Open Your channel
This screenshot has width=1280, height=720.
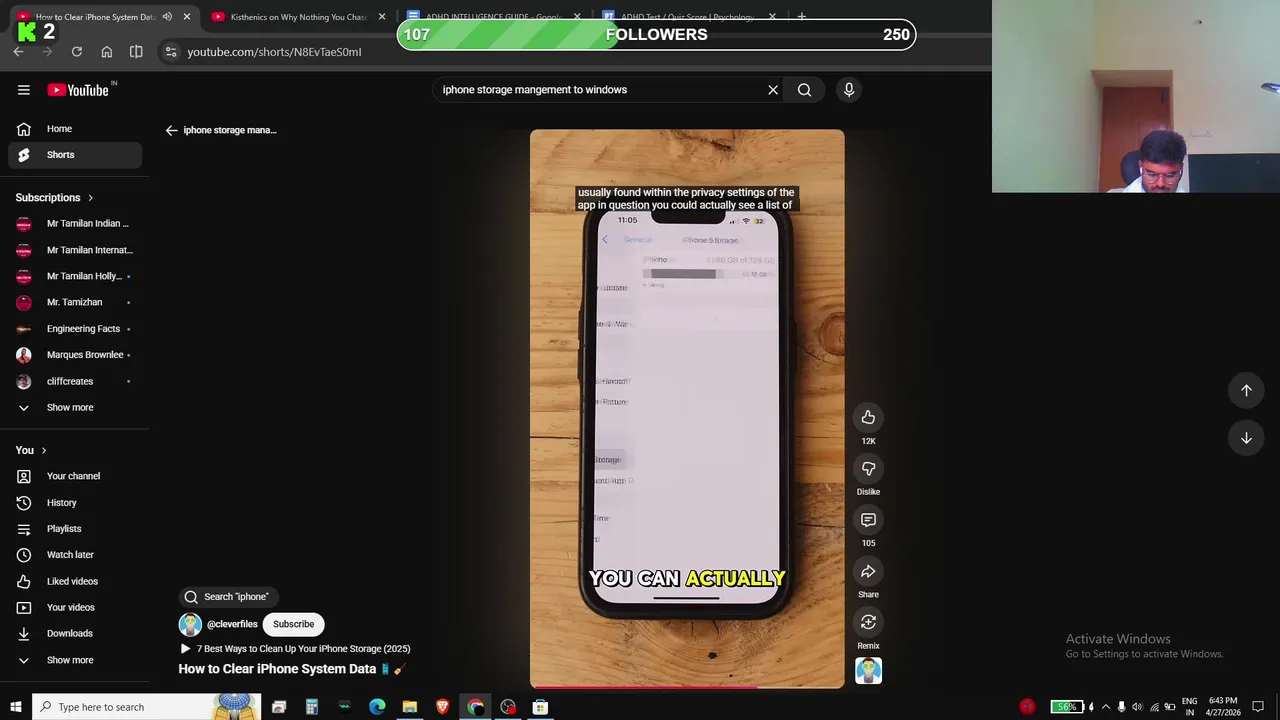[75, 476]
